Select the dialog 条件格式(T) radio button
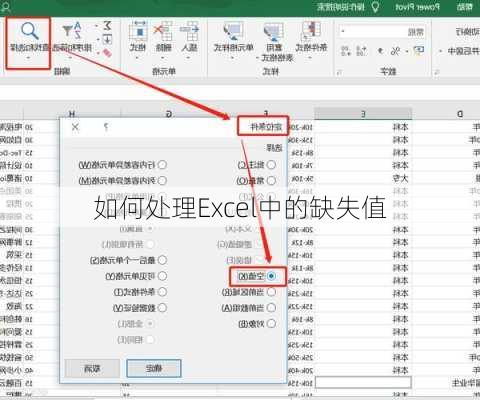 (x=162, y=292)
